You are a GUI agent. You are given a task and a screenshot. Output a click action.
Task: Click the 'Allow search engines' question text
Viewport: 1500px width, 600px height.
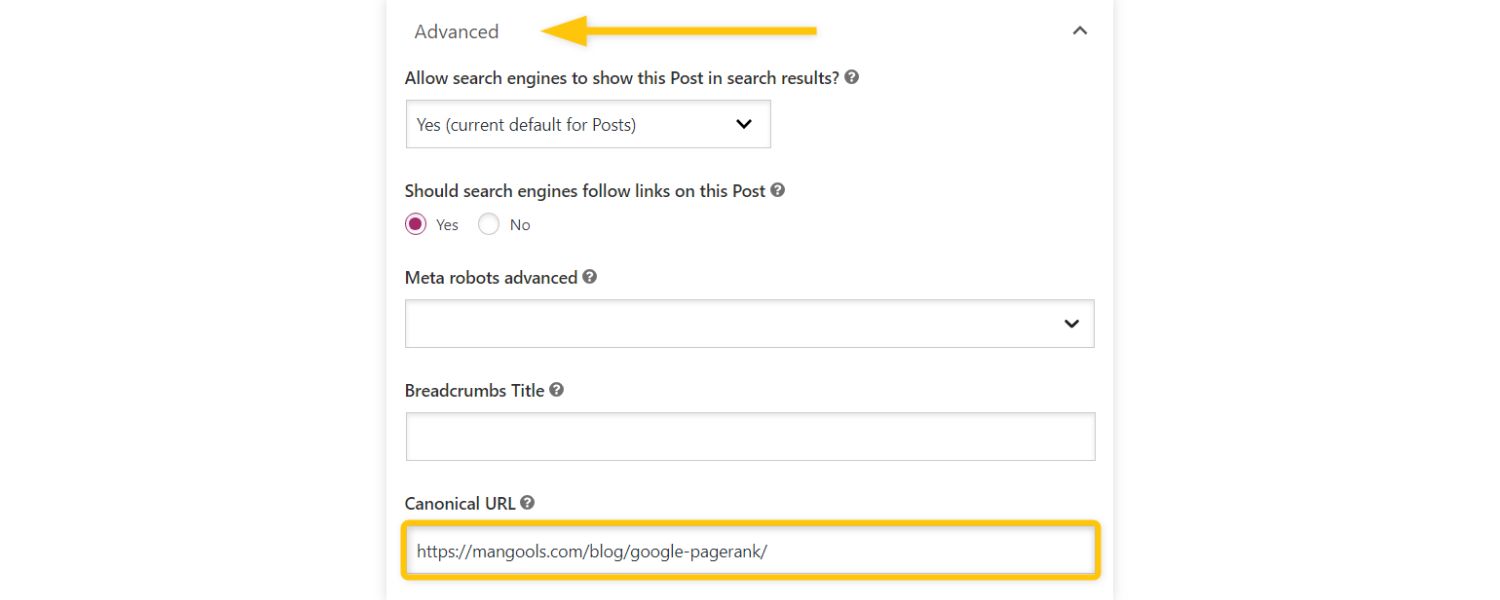pos(620,78)
